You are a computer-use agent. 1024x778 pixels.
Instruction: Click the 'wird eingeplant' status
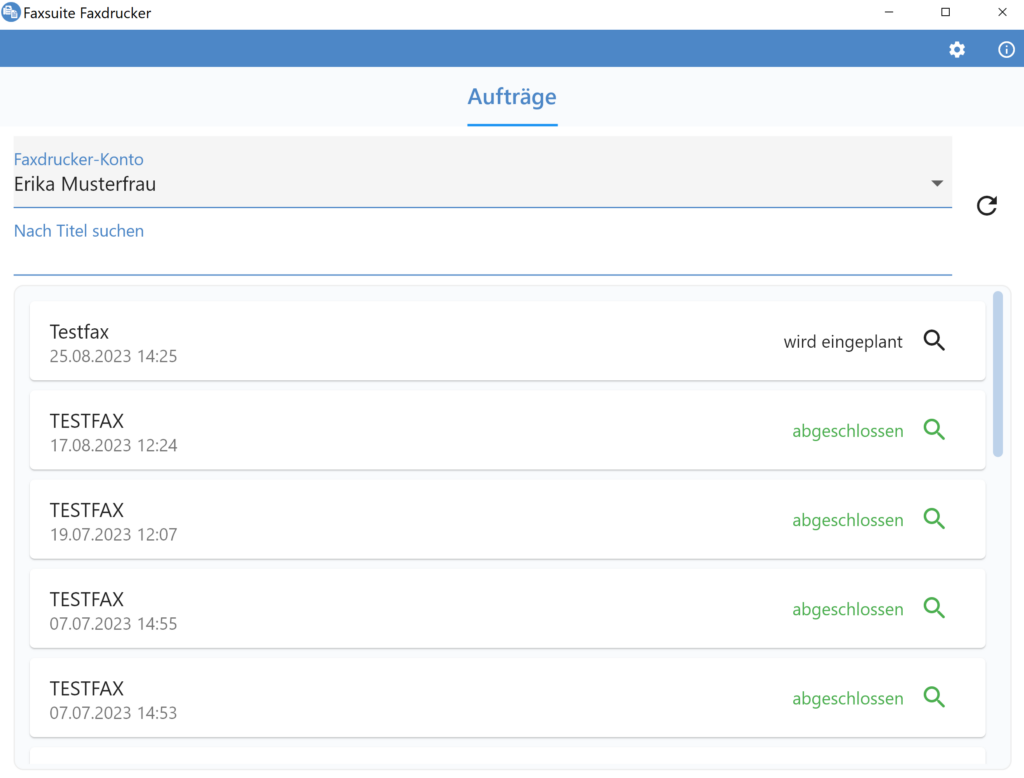[x=843, y=342]
